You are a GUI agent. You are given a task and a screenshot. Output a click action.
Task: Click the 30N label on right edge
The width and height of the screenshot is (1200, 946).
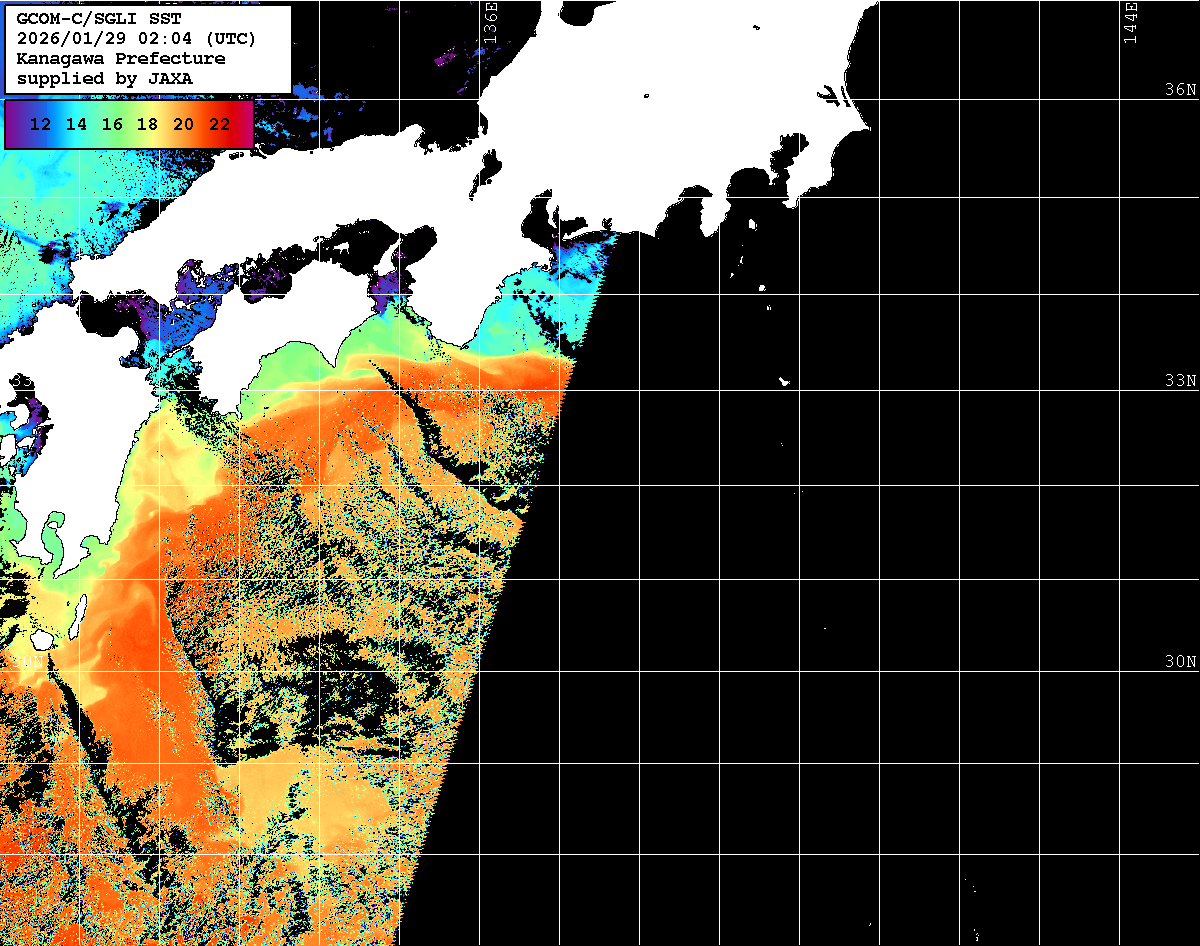[x=1180, y=662]
